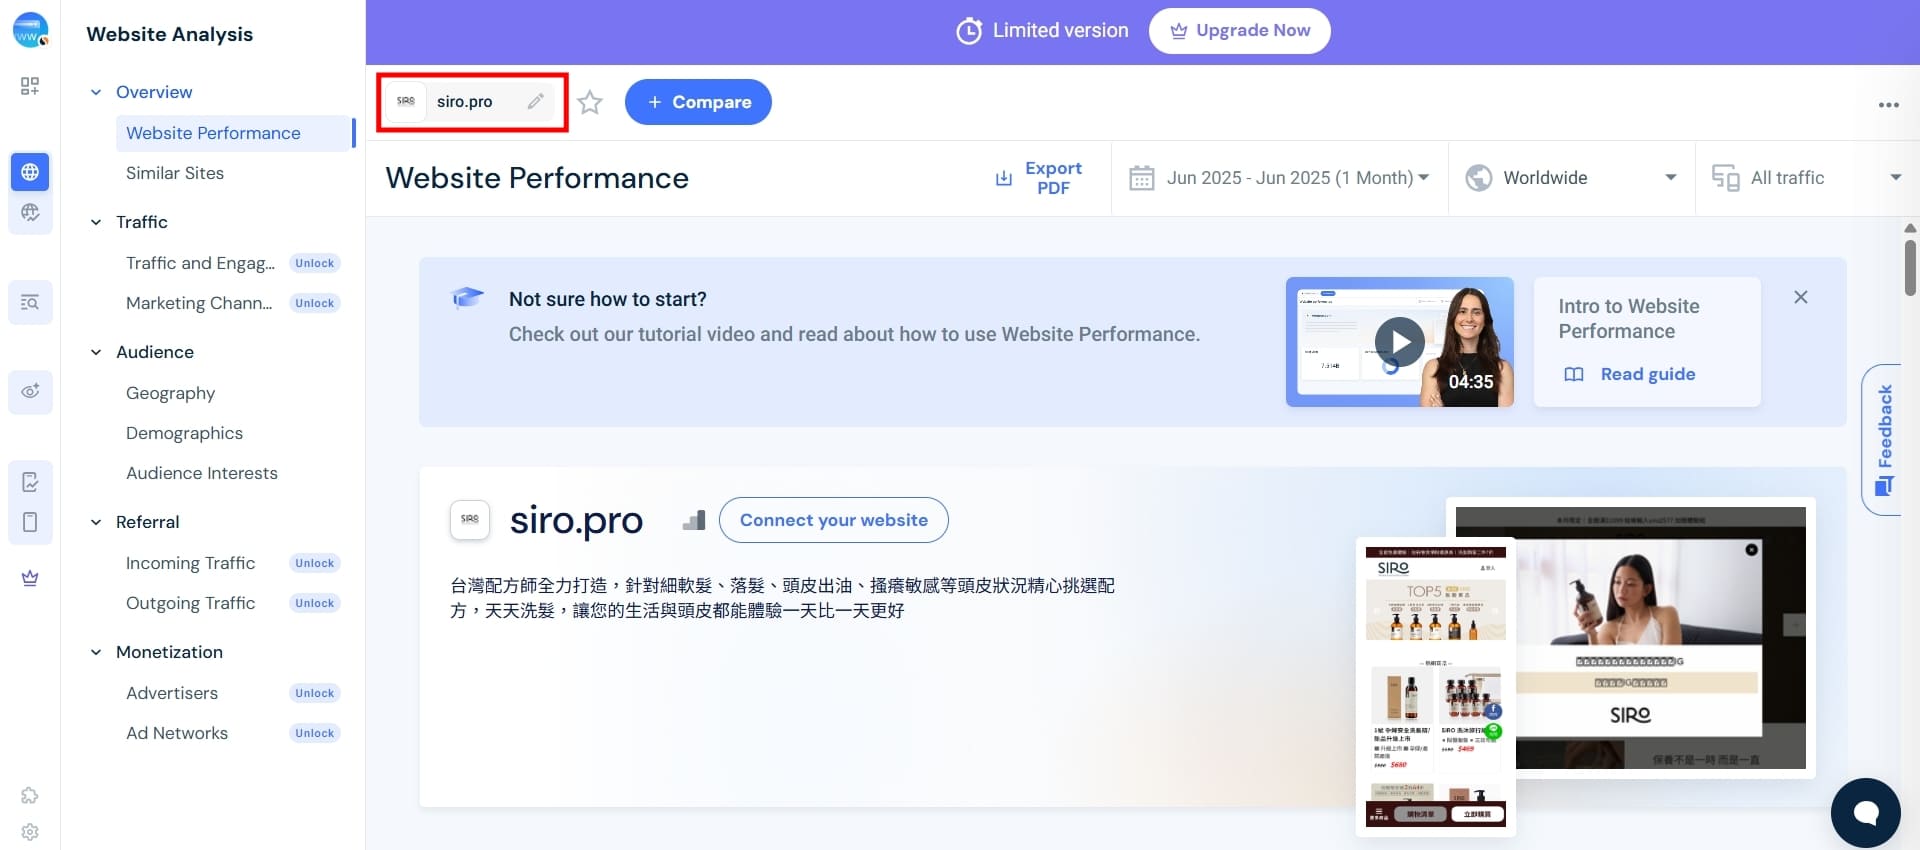Open Demographics page
Screen dimensions: 1920x850
184,433
